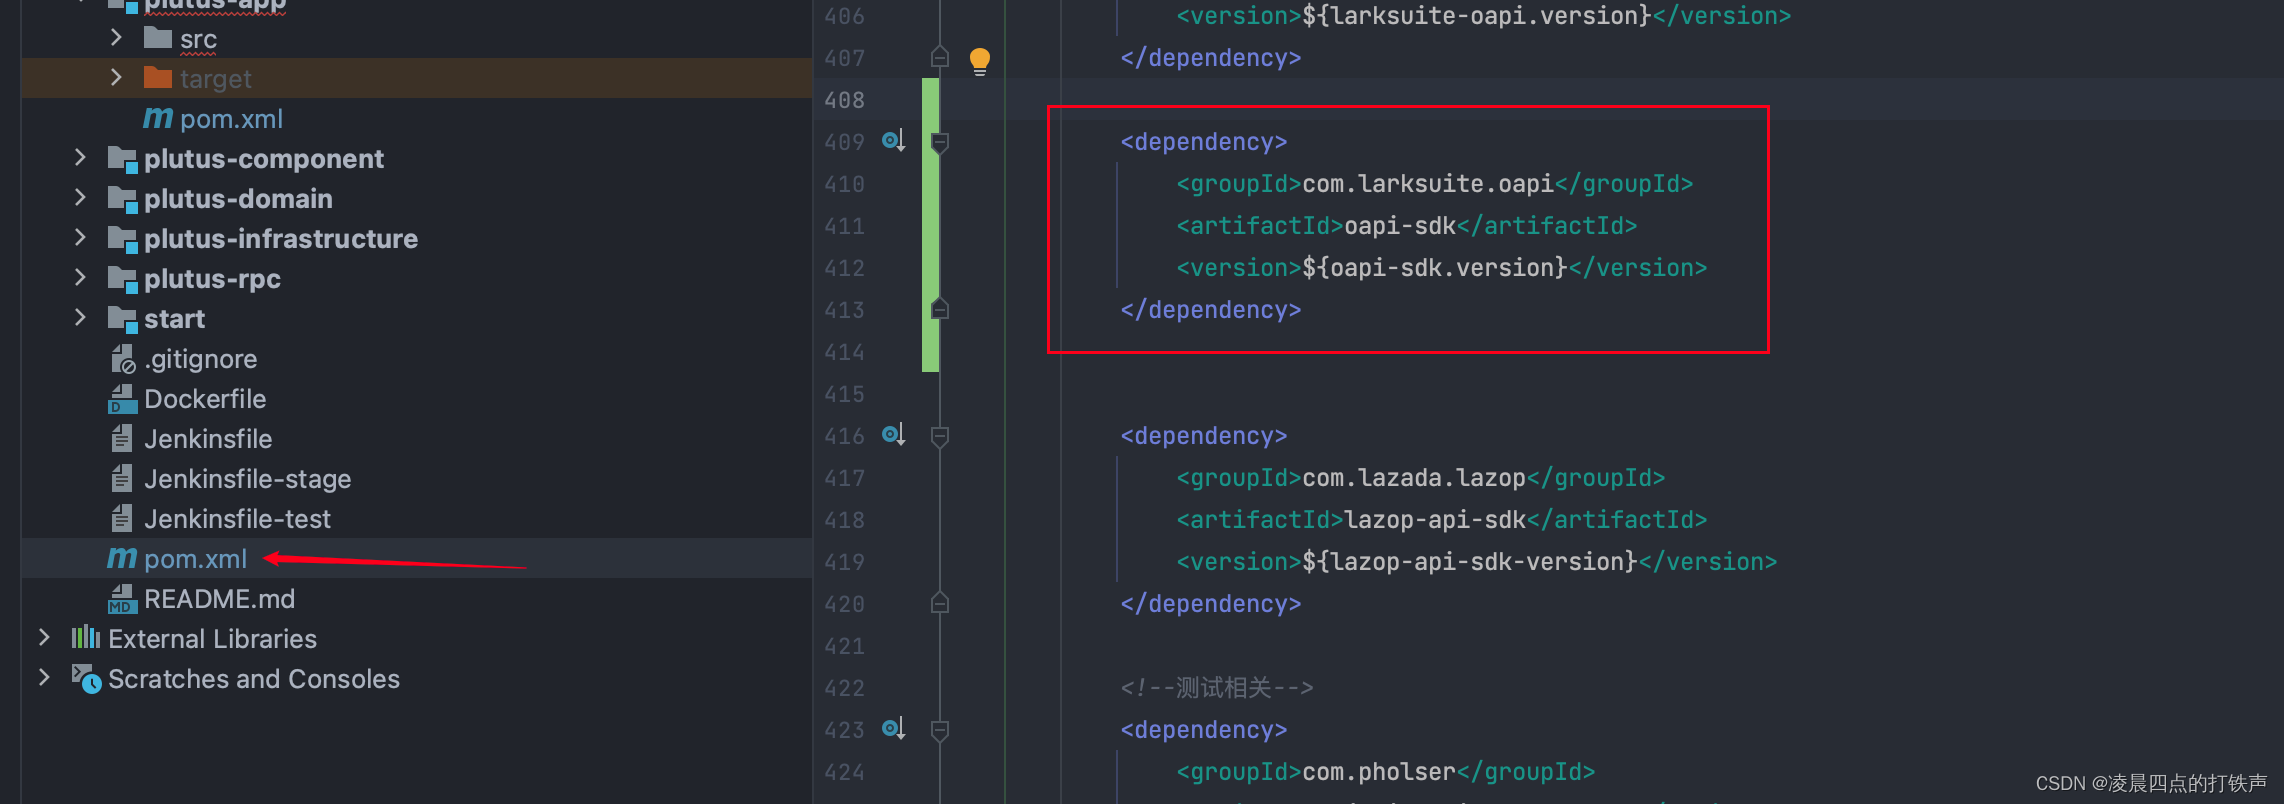Click the .gitignore file icon
The width and height of the screenshot is (2284, 804).
point(122,359)
